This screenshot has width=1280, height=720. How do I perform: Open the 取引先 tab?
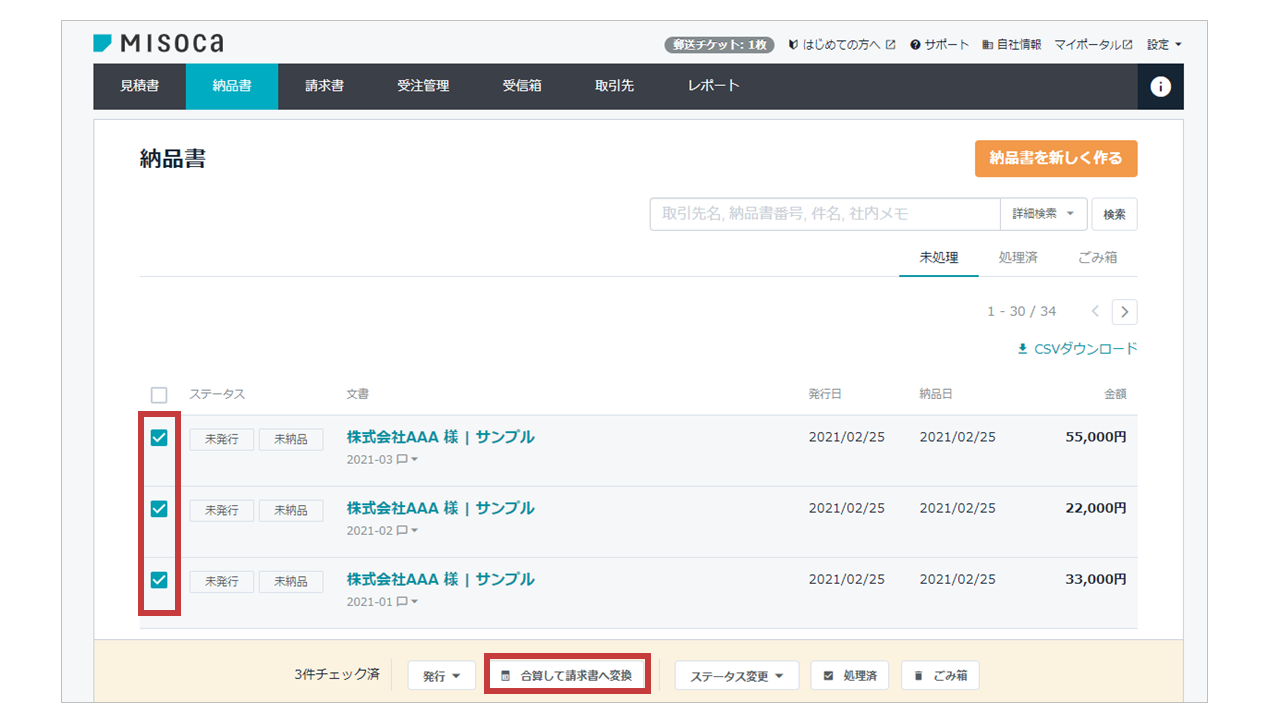point(615,86)
